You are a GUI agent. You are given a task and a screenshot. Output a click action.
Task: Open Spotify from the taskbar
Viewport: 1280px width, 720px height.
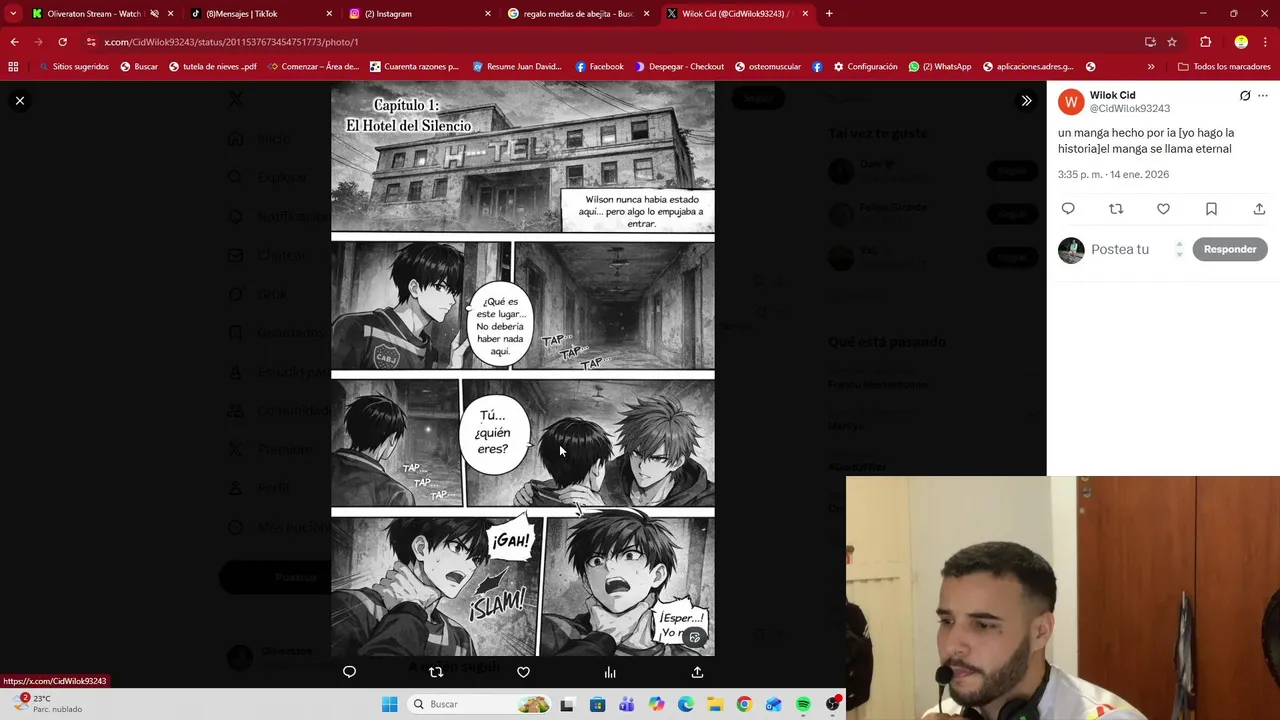803,704
